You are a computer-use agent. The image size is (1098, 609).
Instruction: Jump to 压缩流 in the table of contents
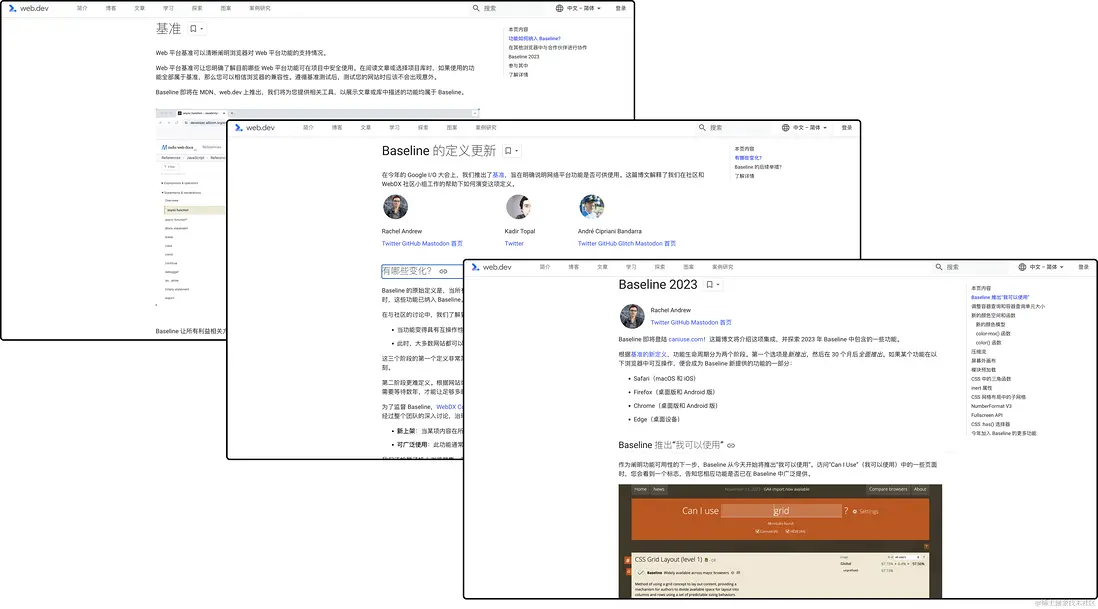coord(978,351)
